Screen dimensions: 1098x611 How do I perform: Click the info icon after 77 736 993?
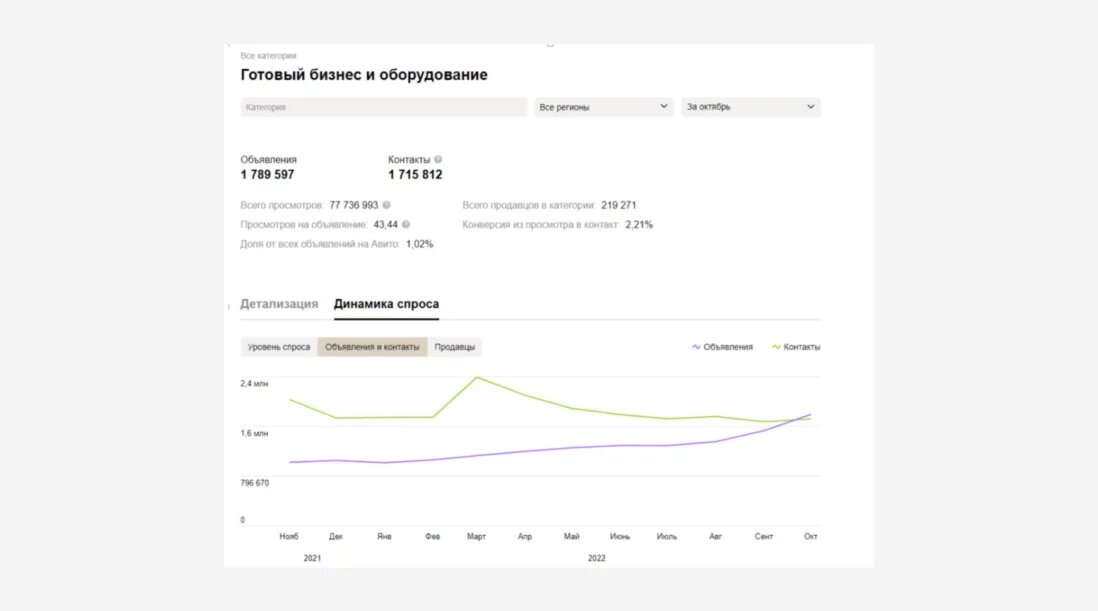tap(387, 205)
